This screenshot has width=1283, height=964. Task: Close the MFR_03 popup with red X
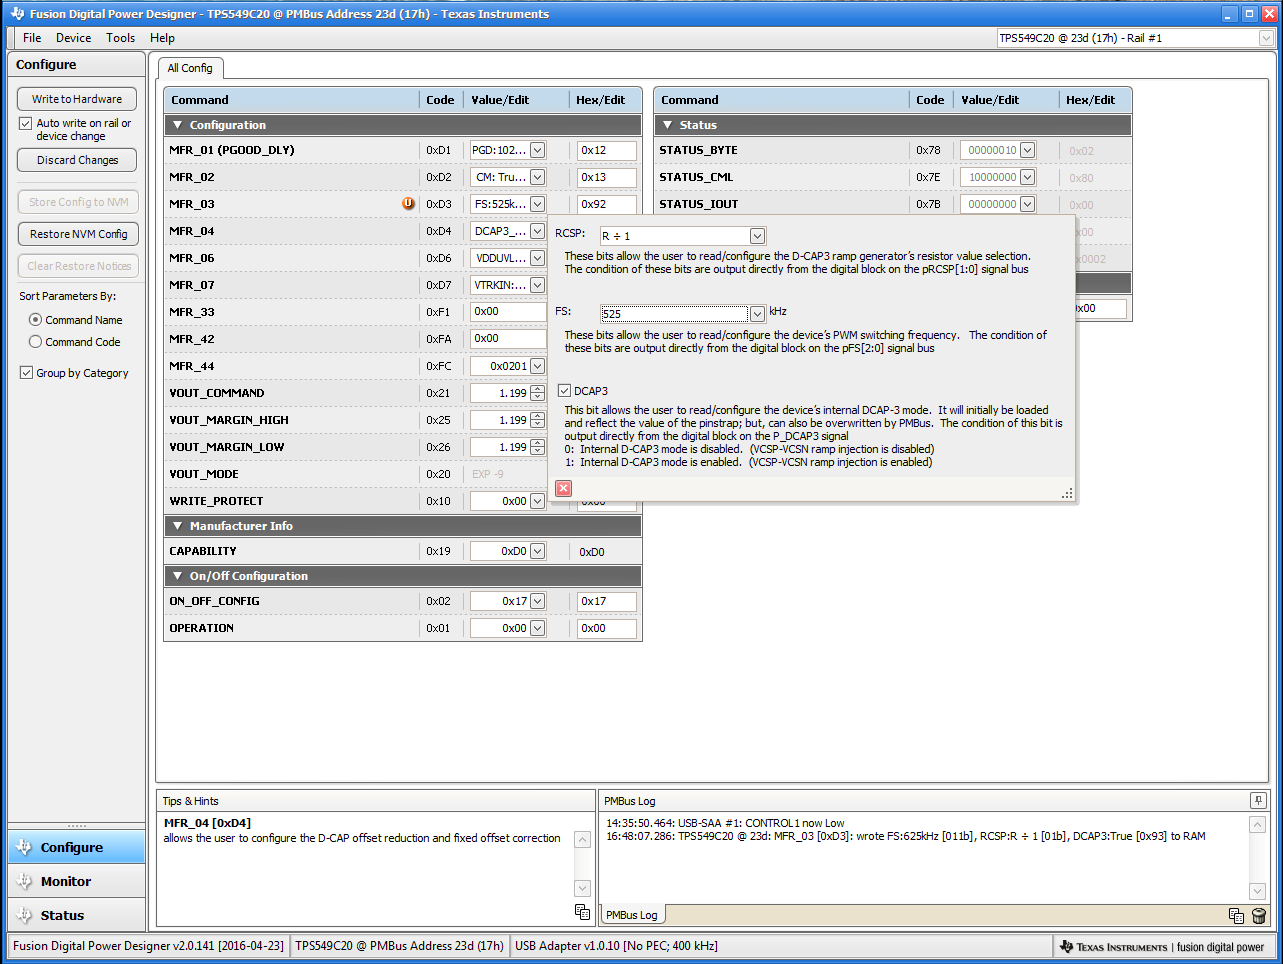pyautogui.click(x=563, y=488)
